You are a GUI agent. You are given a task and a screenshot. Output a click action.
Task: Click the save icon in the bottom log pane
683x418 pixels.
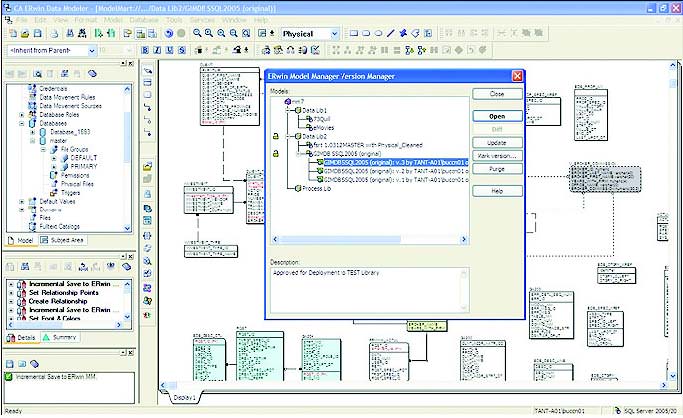pyautogui.click(x=10, y=364)
